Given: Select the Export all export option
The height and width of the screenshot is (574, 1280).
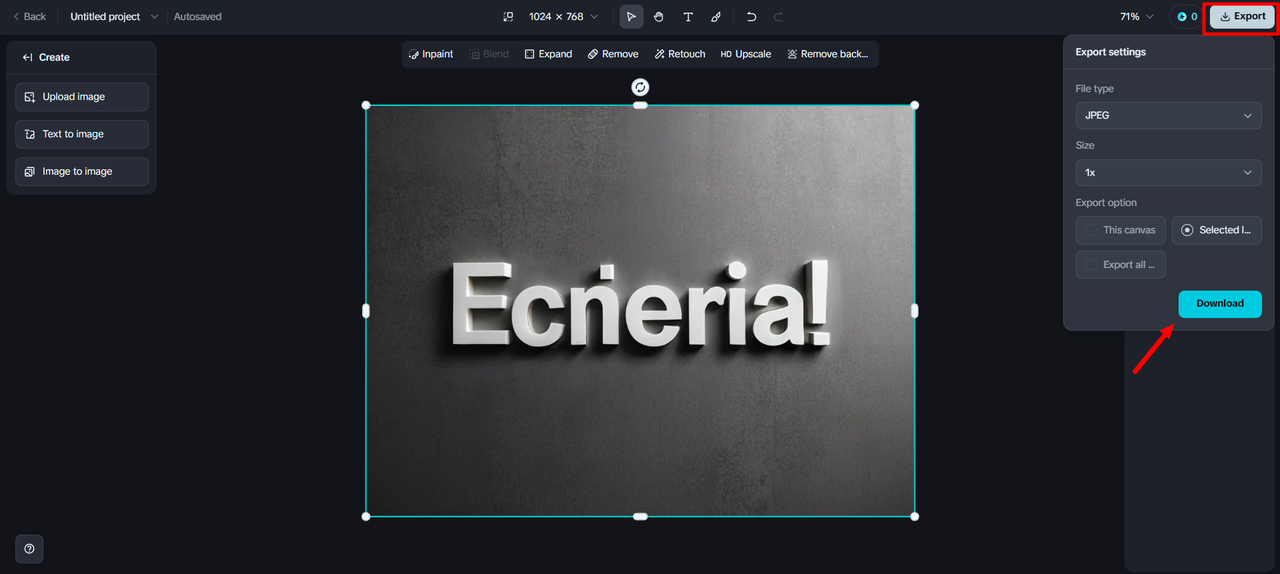Looking at the screenshot, I should click(1121, 265).
